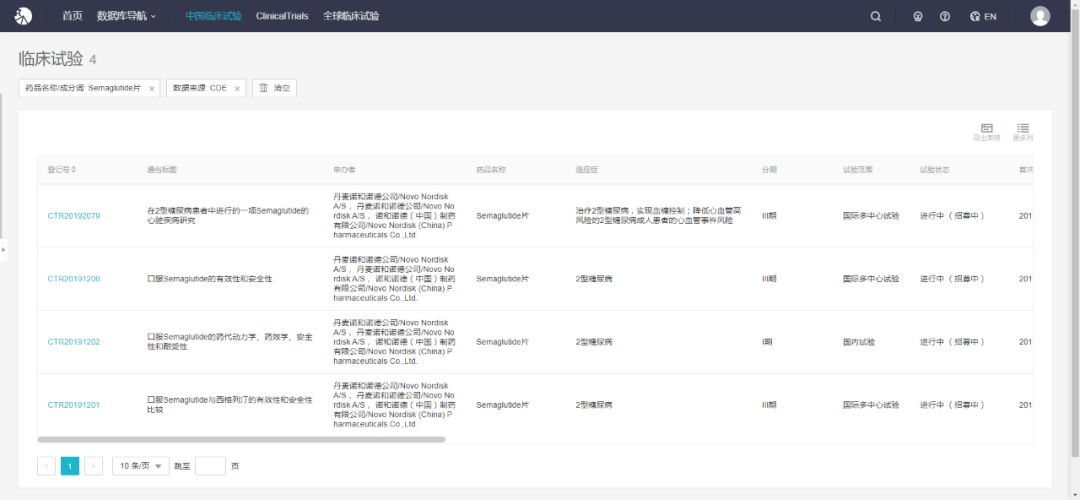Click 进行中（招募中）status in CTR20191201 row
The height and width of the screenshot is (500, 1080).
pyautogui.click(x=953, y=405)
